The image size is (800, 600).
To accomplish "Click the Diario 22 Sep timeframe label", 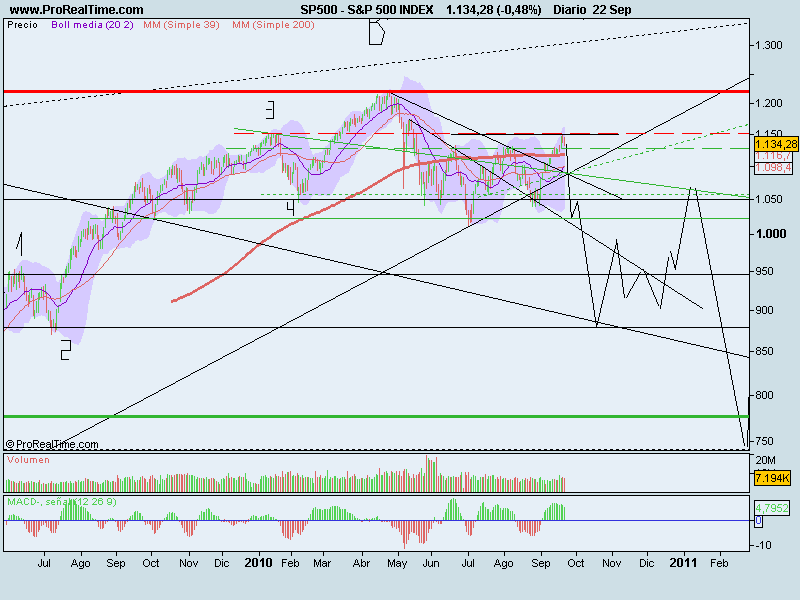I will pos(592,9).
